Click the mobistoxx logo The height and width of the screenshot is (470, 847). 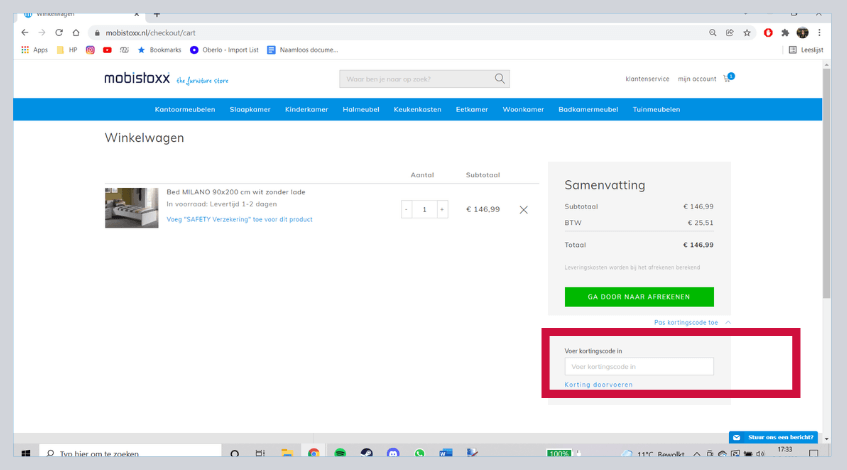pyautogui.click(x=138, y=79)
